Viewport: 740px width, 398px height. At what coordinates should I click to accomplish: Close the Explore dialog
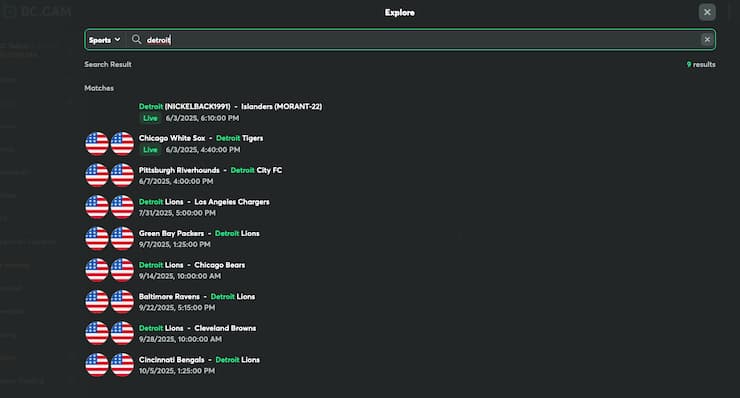[x=707, y=12]
